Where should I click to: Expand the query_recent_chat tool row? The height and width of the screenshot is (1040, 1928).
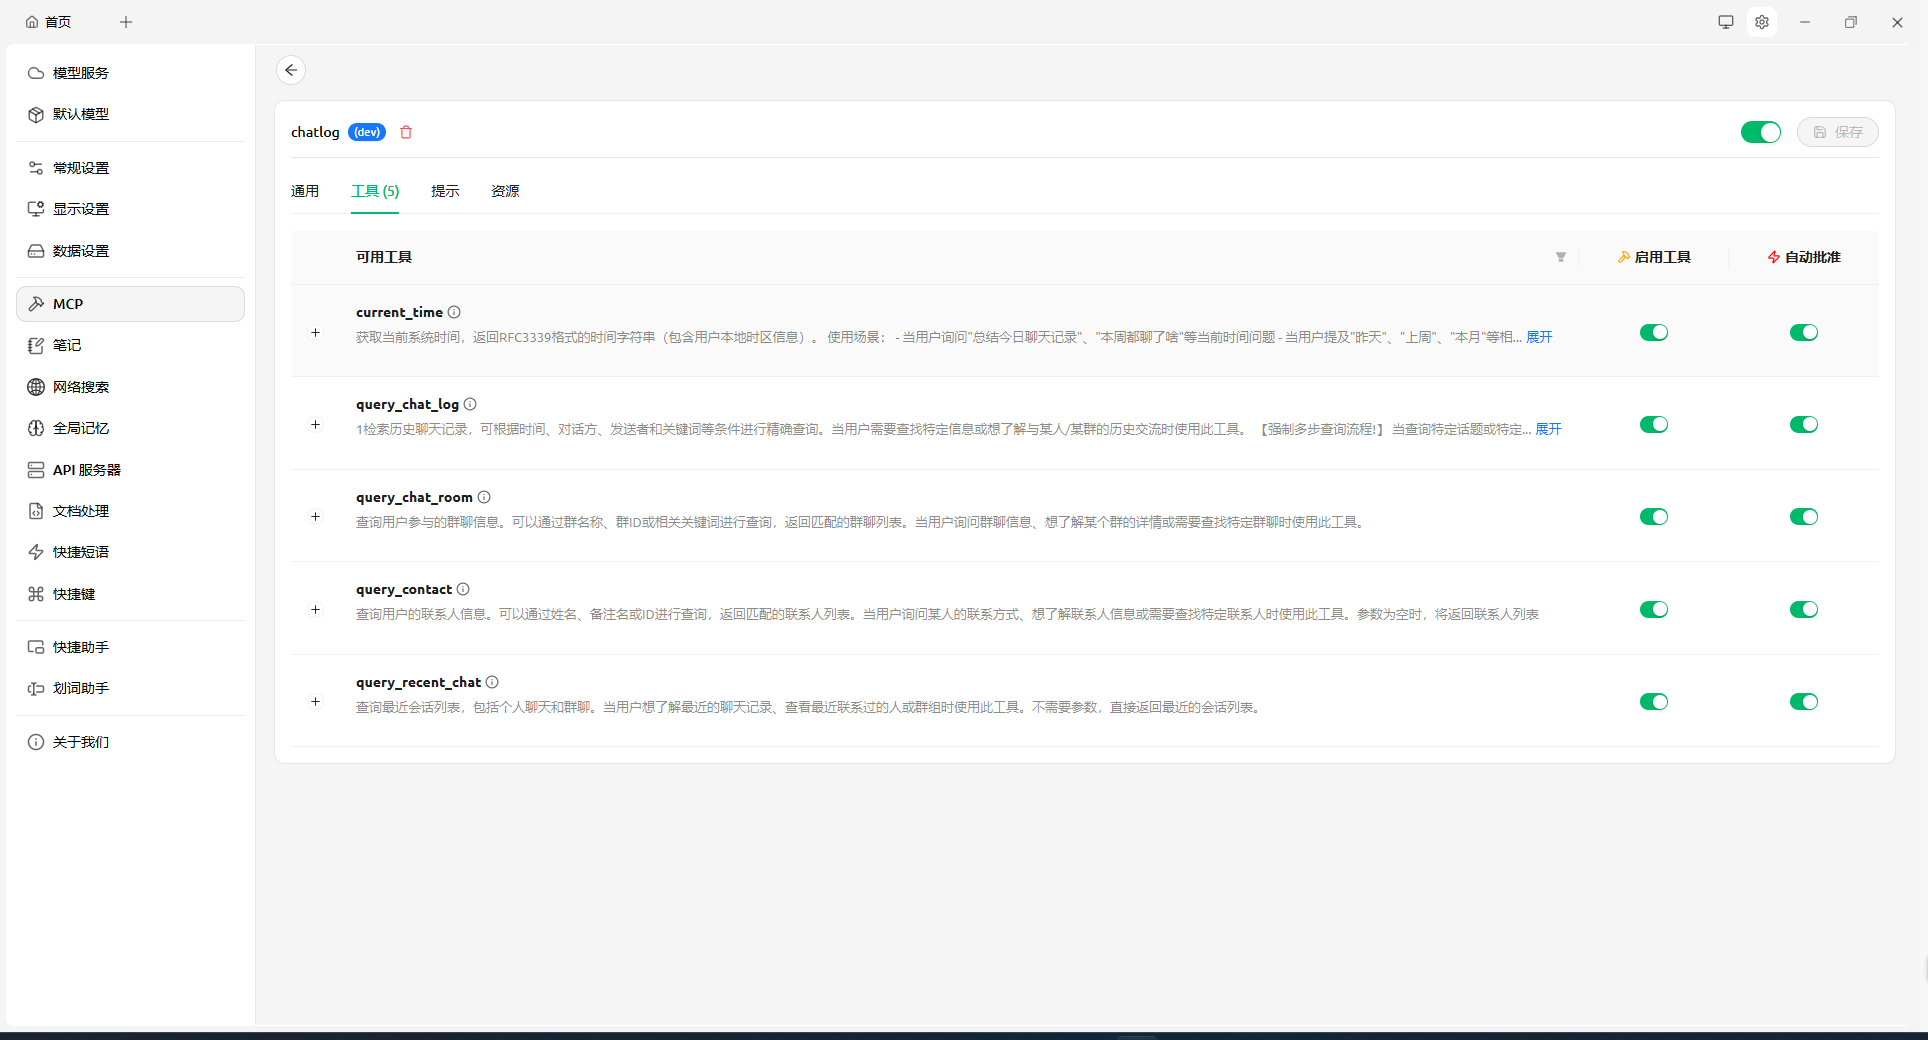(315, 702)
